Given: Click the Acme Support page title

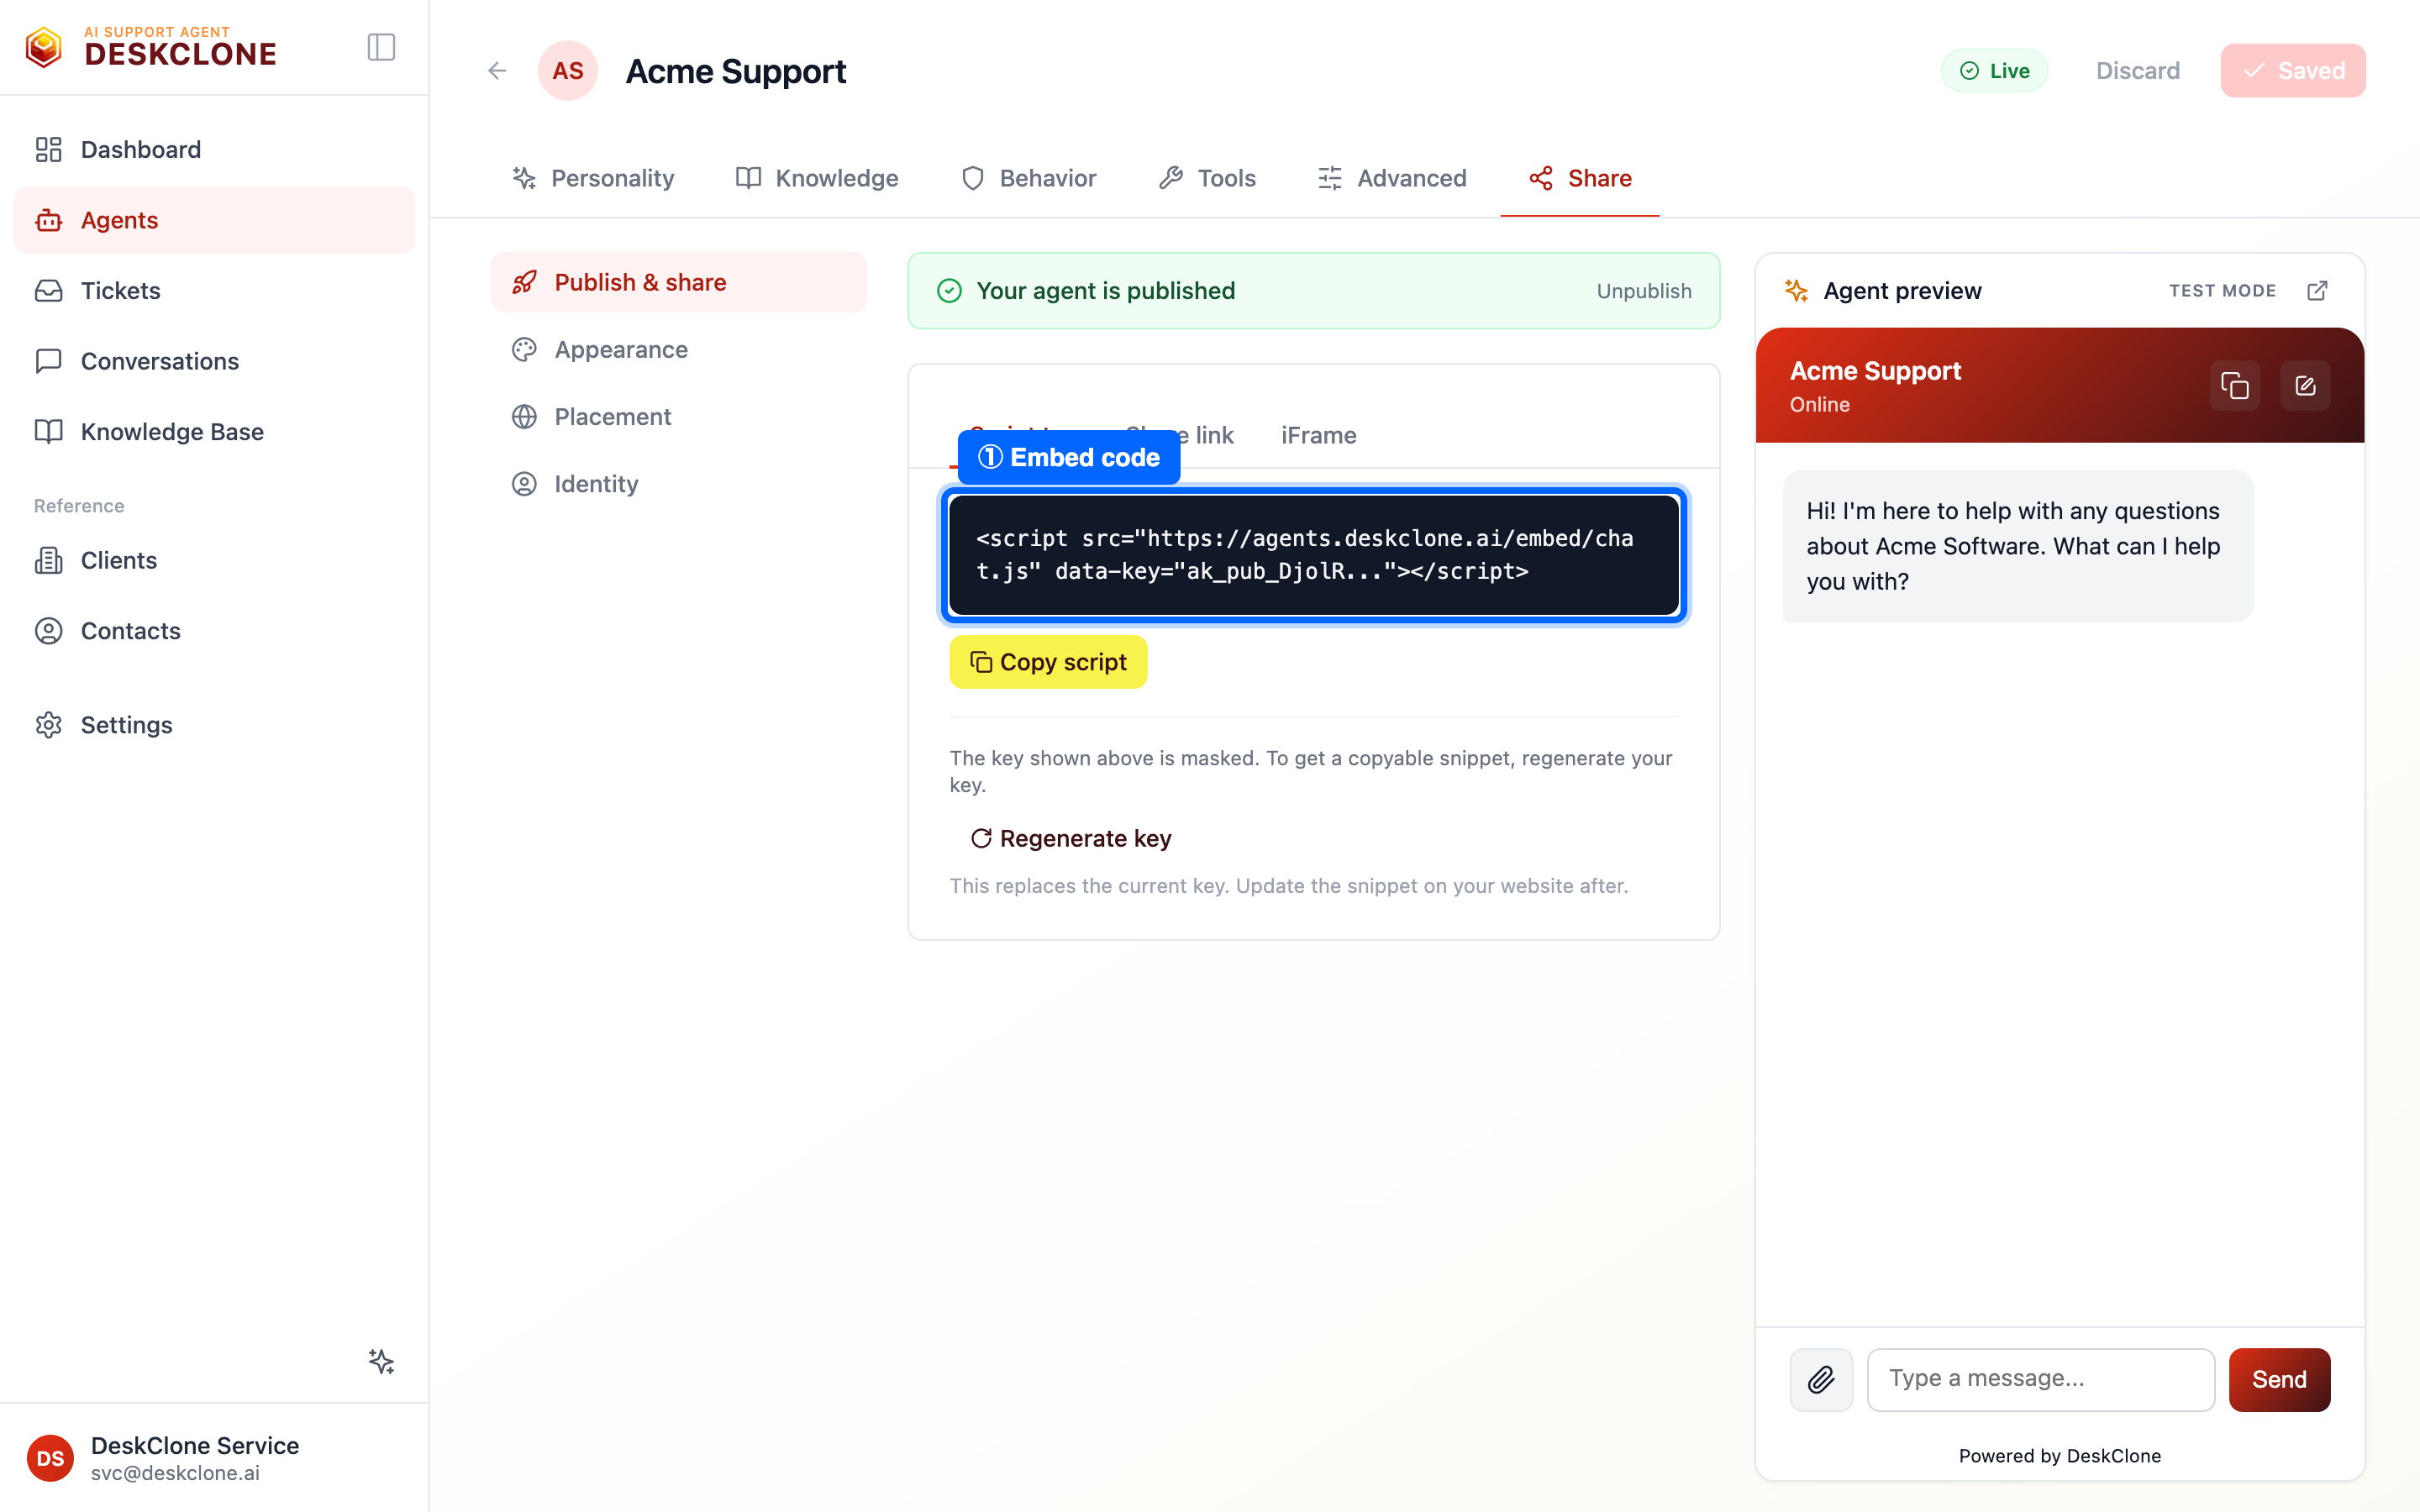Looking at the screenshot, I should tap(735, 71).
